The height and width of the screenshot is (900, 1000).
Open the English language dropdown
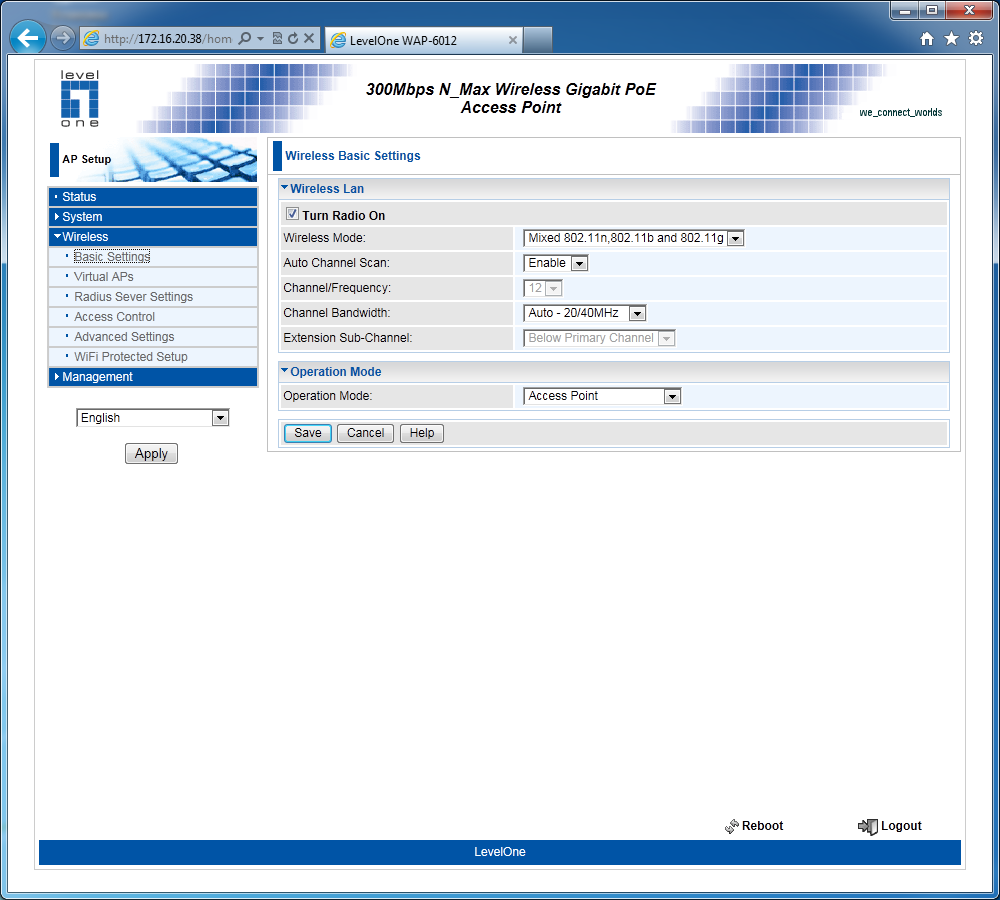click(x=152, y=418)
